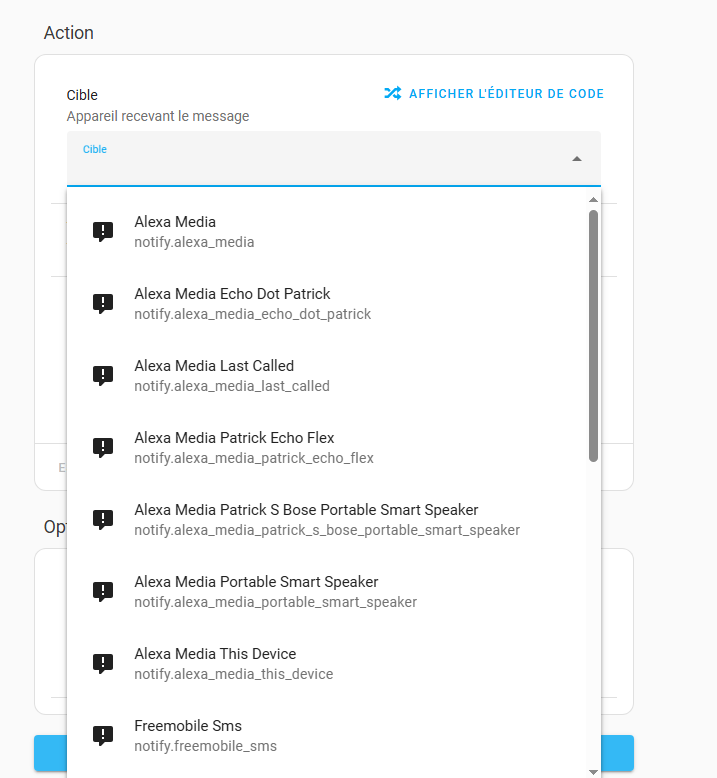Click the shuffle icon beside Afficher l'éditeur de code

click(x=393, y=93)
